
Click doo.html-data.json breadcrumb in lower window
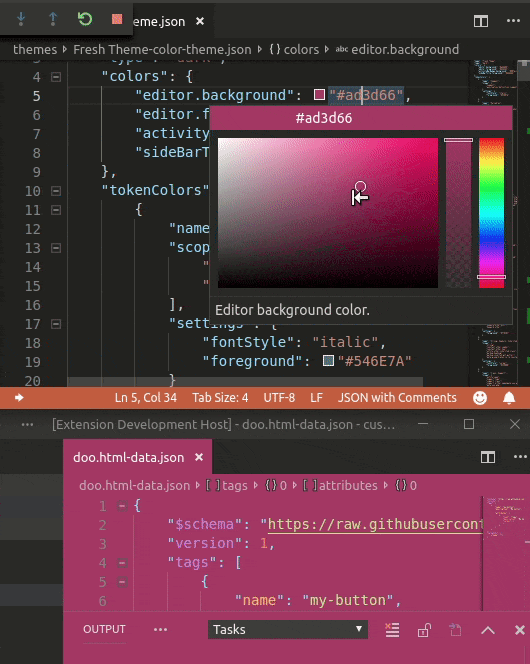135,485
